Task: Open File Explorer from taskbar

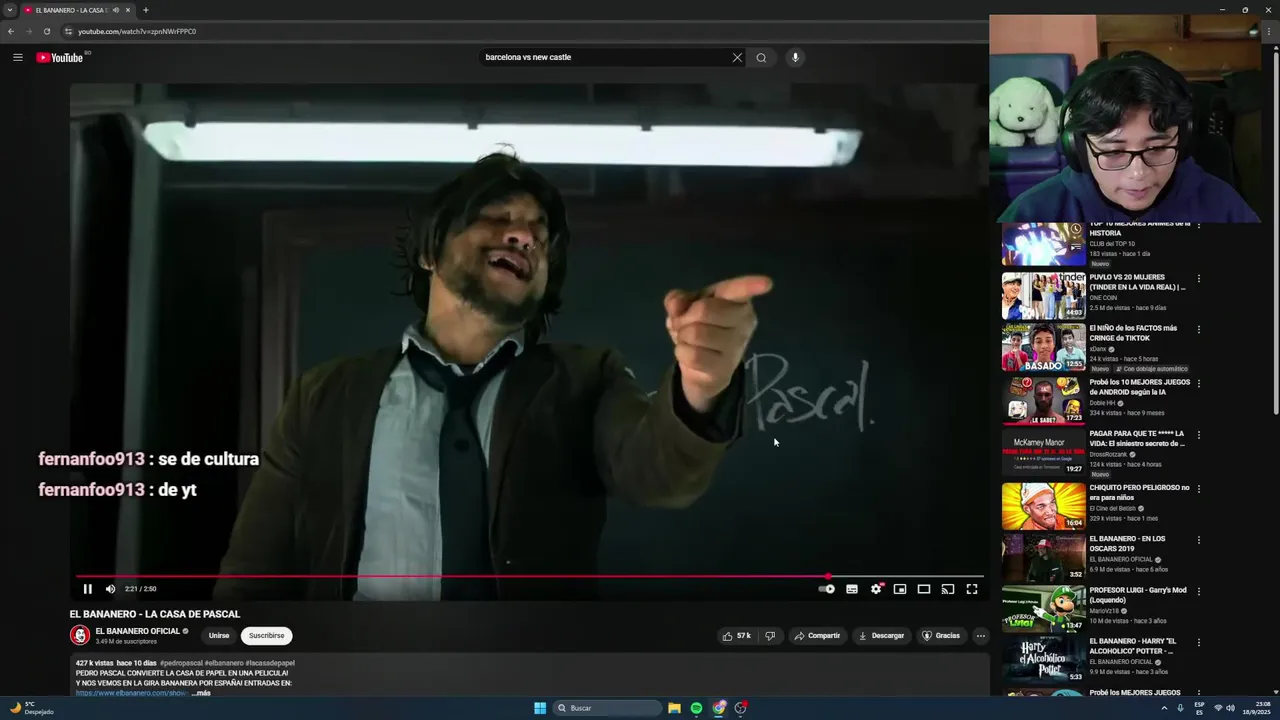Action: [674, 708]
